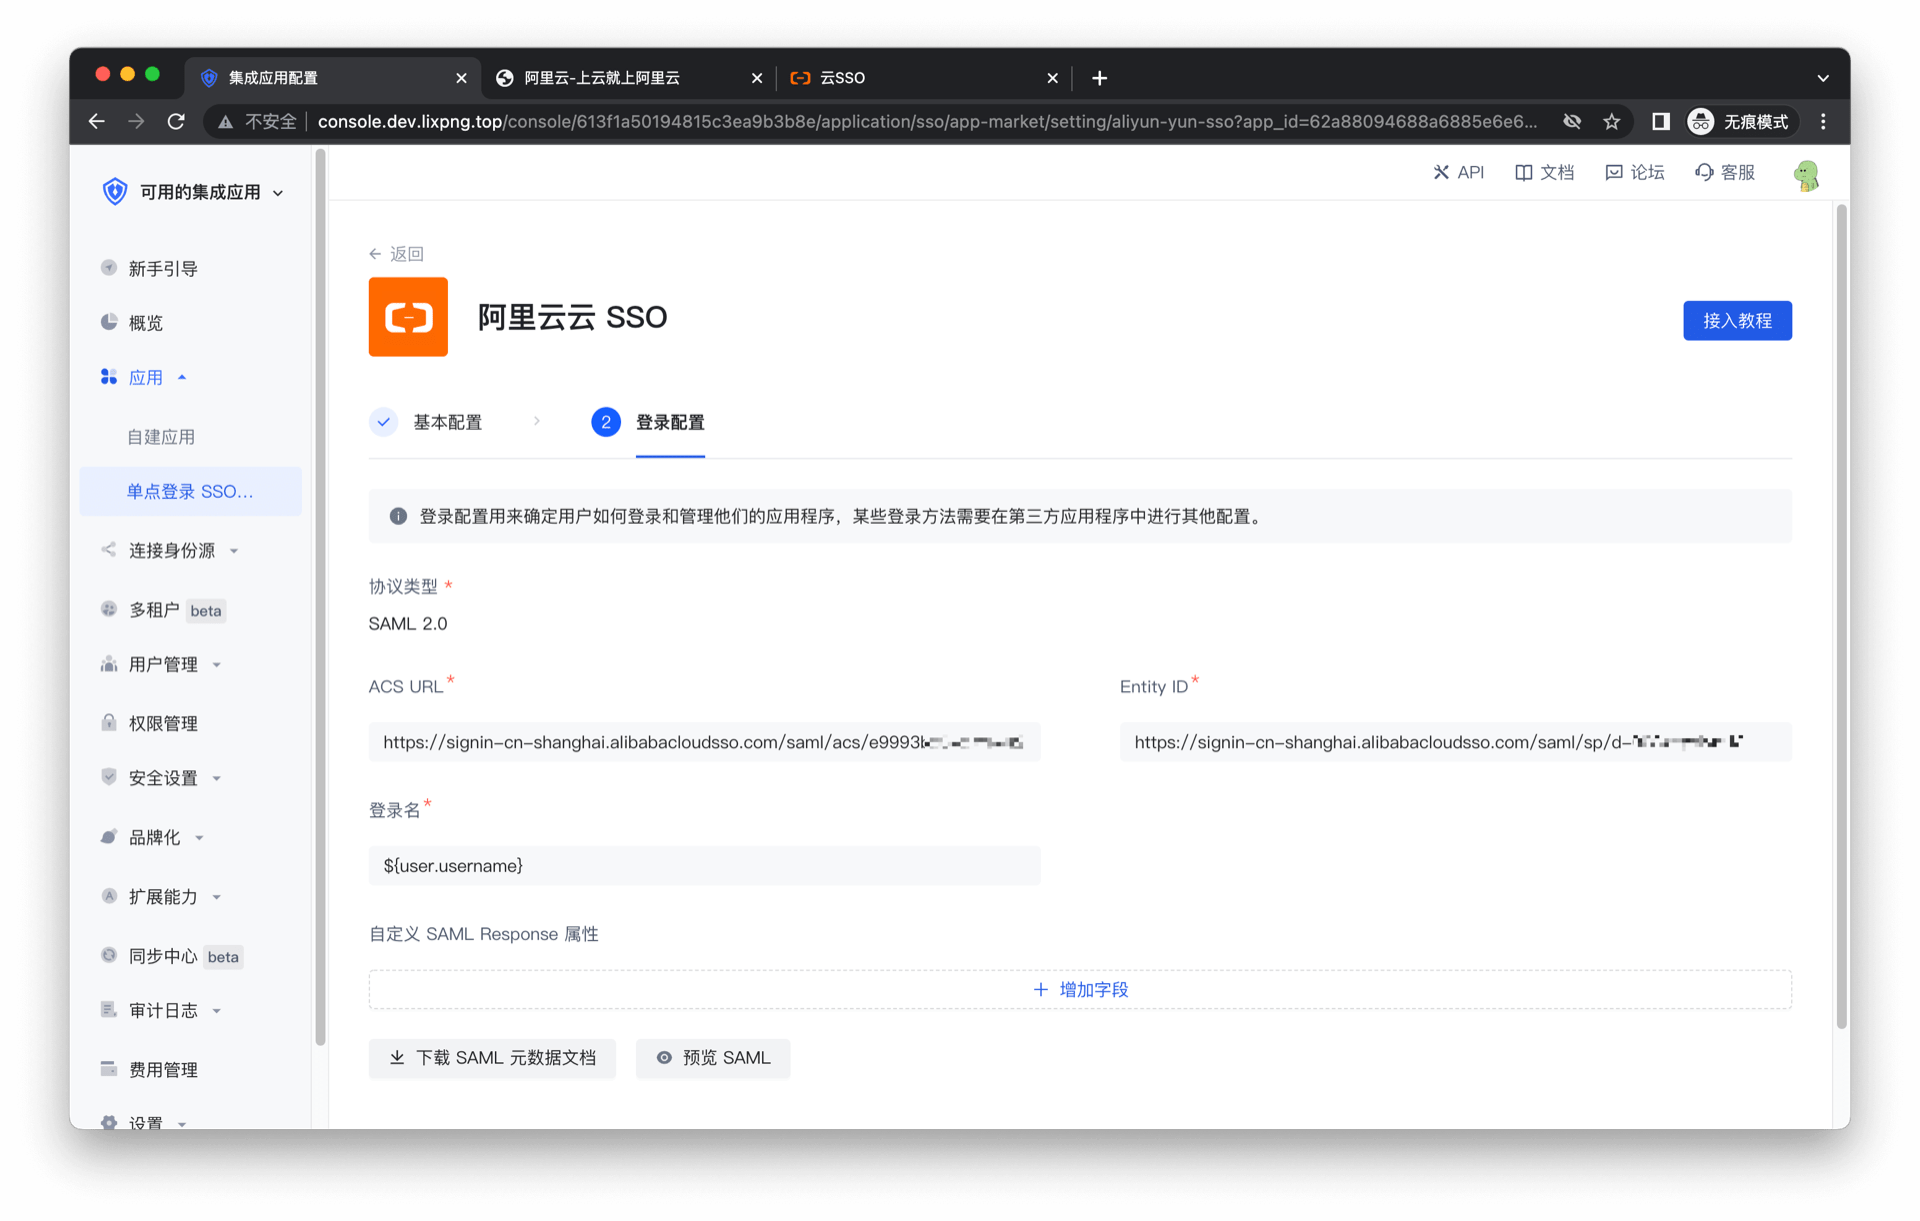The width and height of the screenshot is (1920, 1221).
Task: Switch to the 基本配置 step tab
Action: [x=447, y=422]
